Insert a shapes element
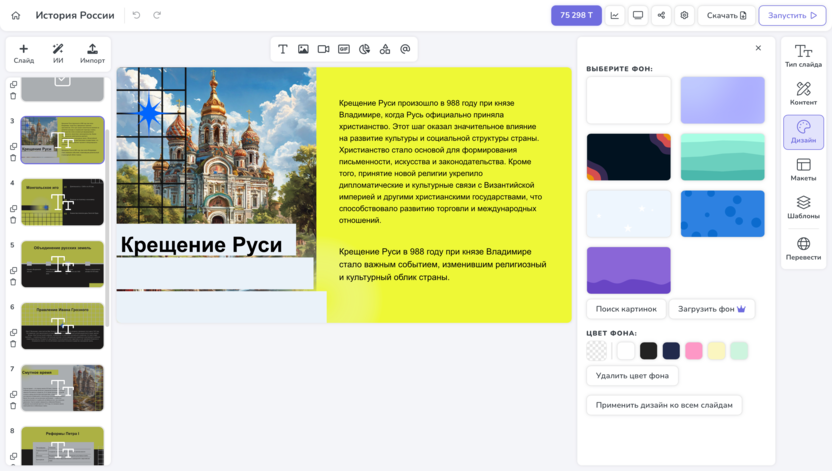This screenshot has width=832, height=471. 385,49
